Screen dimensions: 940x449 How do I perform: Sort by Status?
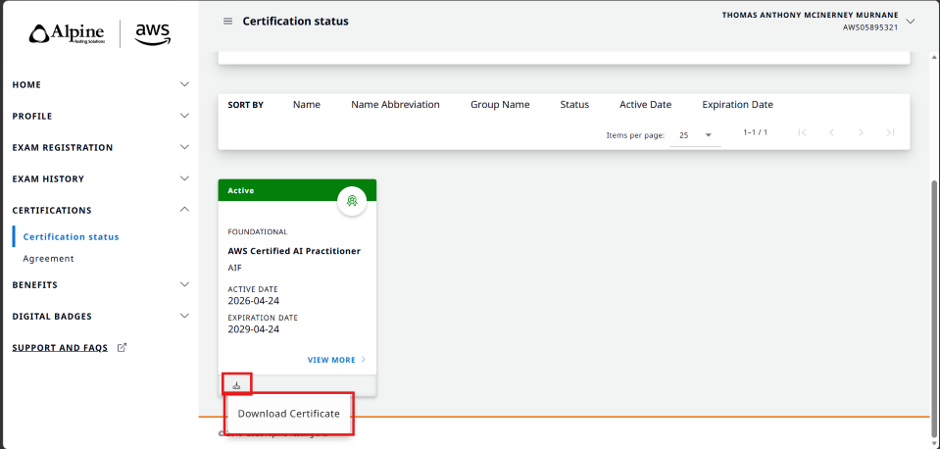[x=574, y=104]
